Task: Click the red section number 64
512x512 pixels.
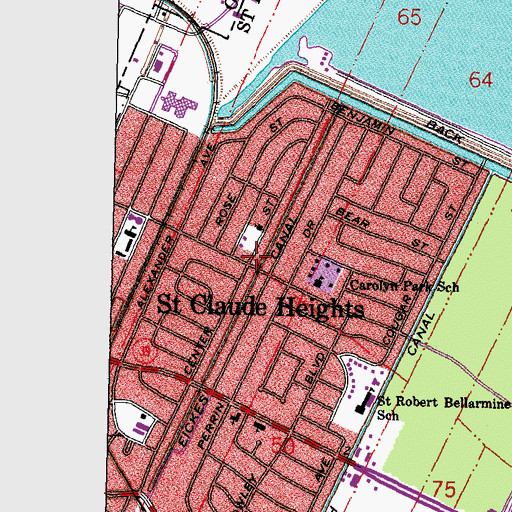Action: pos(481,80)
